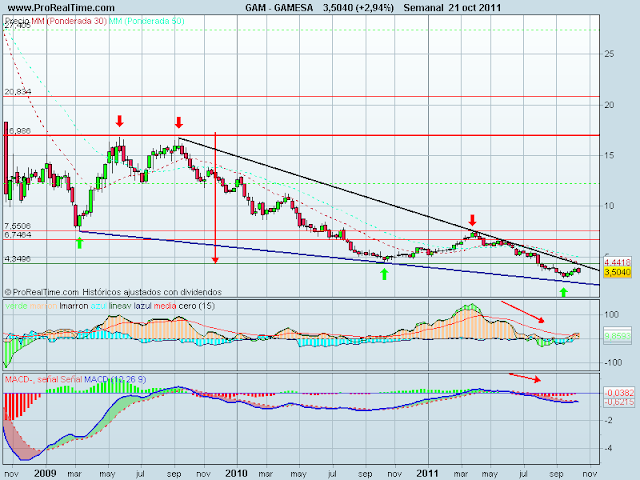640x480 pixels.
Task: Click the 25 value on the price axis
Action: 609,54
